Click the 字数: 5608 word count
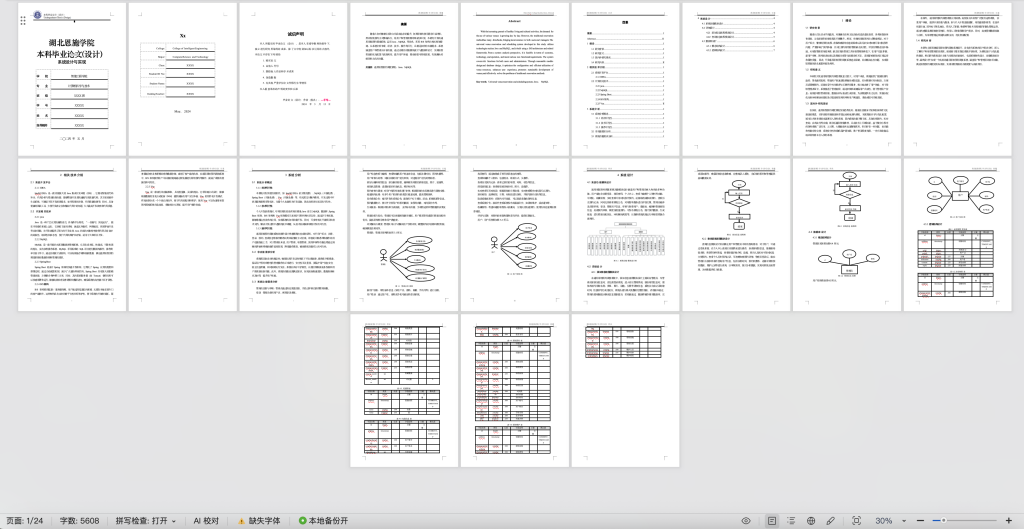The image size is (1024, 529). pos(80,521)
